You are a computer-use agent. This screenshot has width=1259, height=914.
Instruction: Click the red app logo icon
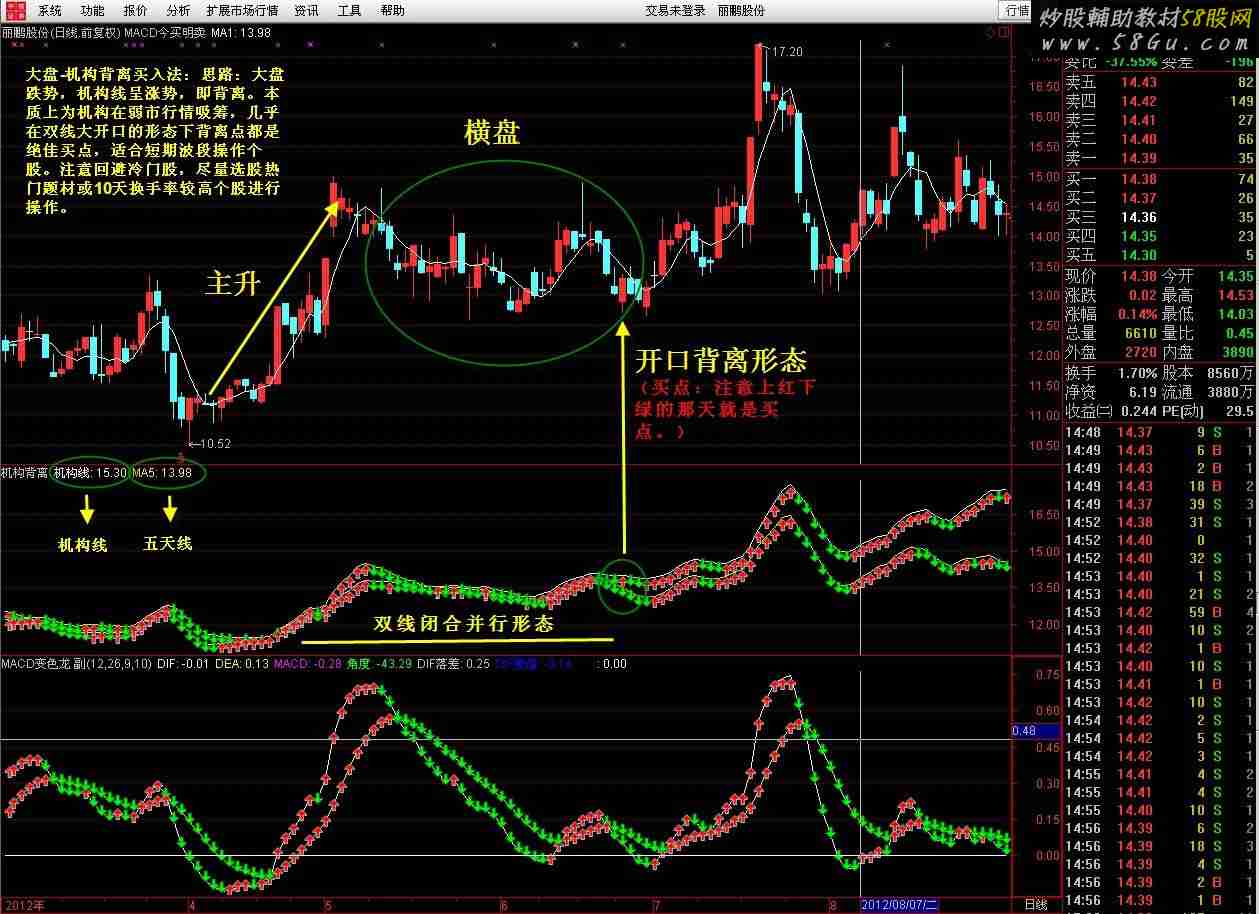(x=13, y=10)
